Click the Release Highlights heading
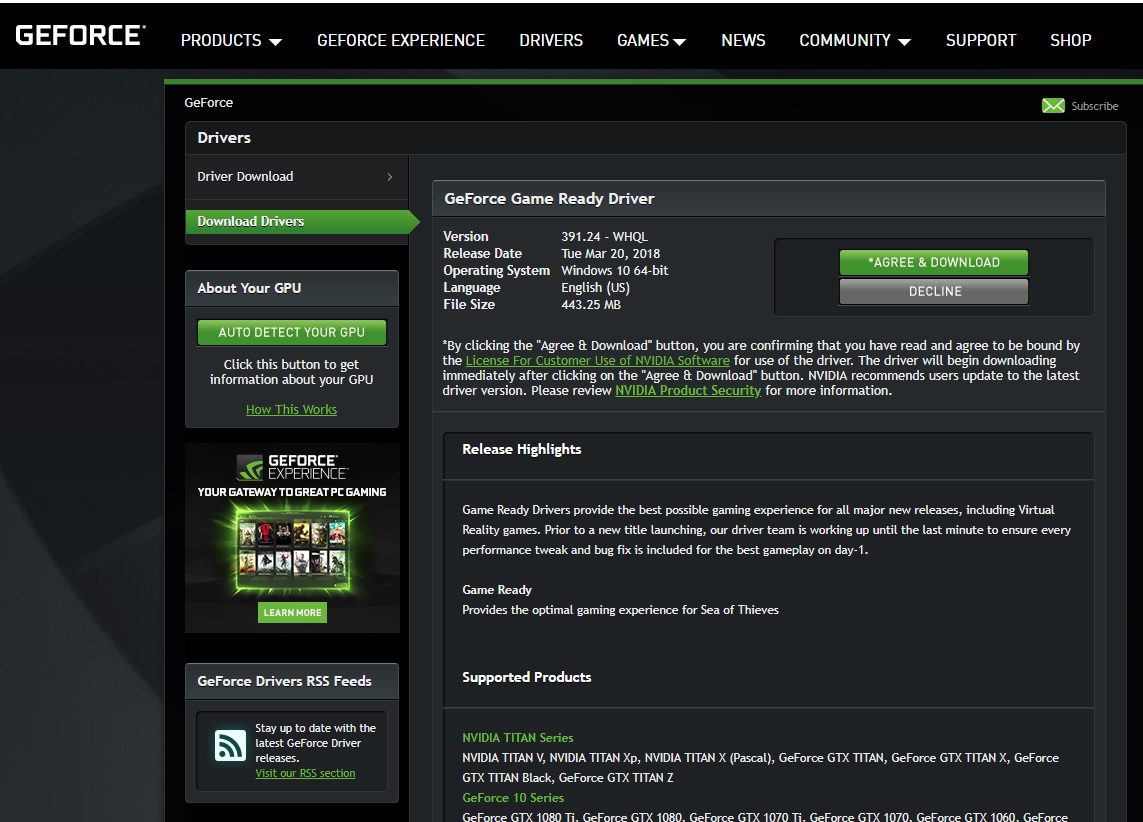The width and height of the screenshot is (1143, 822). pos(522,450)
